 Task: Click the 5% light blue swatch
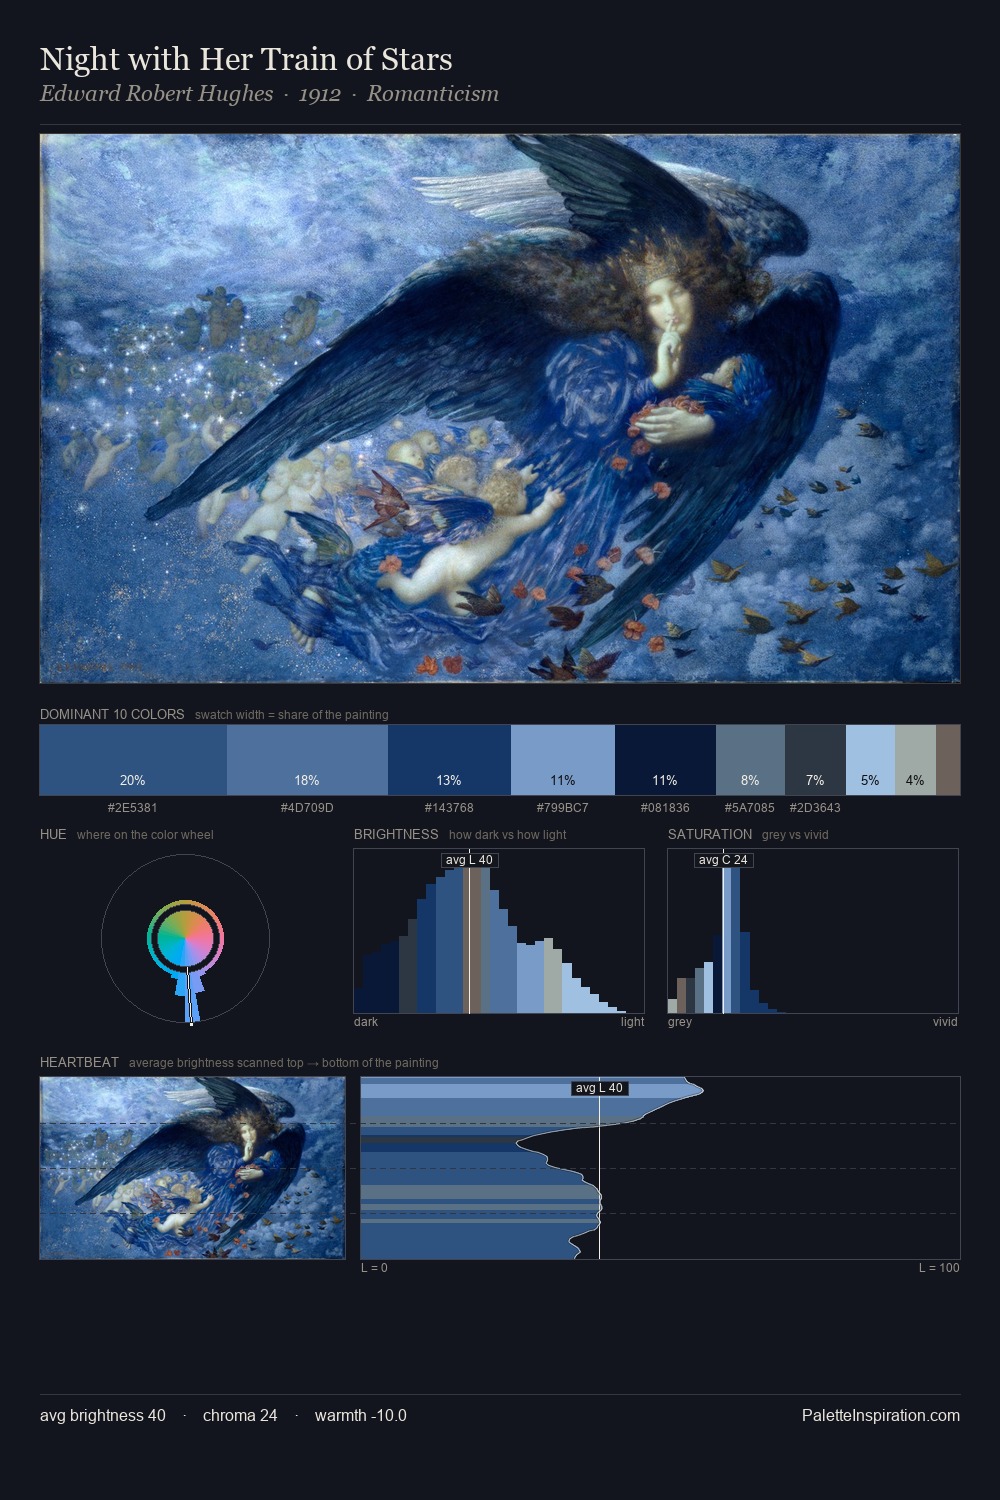[x=870, y=760]
